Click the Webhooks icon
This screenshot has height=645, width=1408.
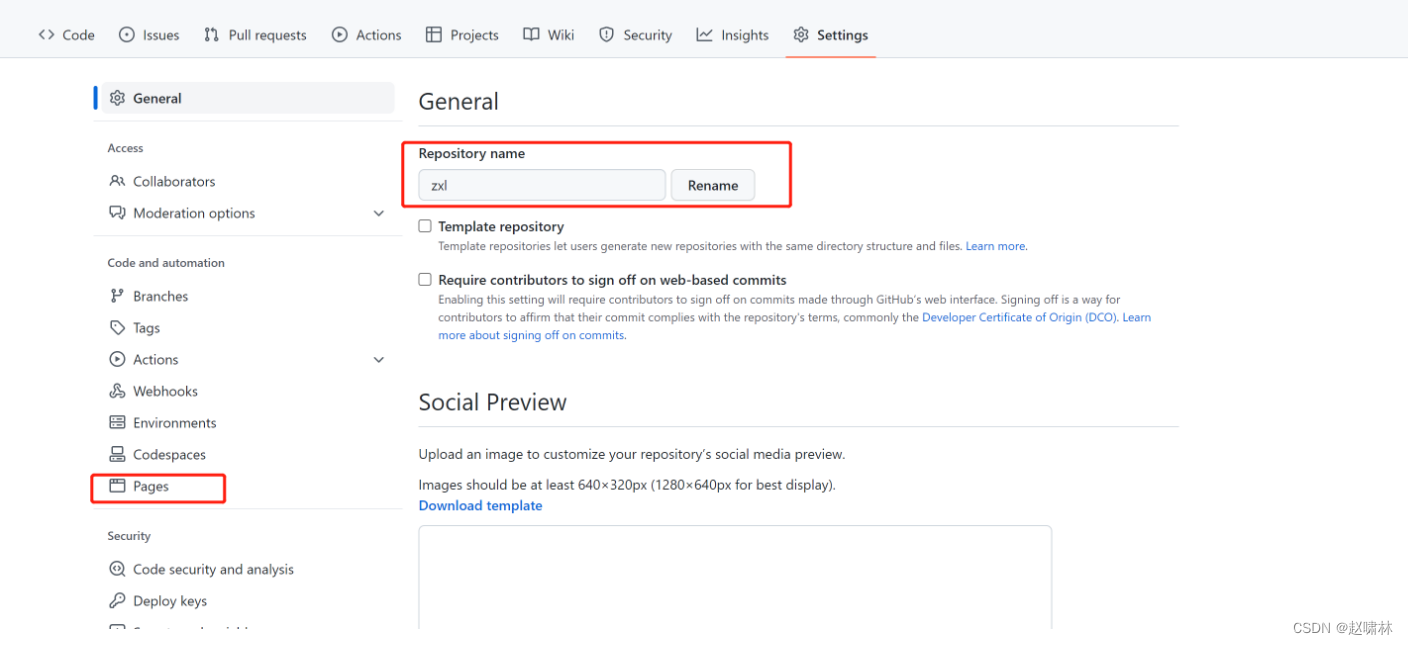[x=117, y=391]
